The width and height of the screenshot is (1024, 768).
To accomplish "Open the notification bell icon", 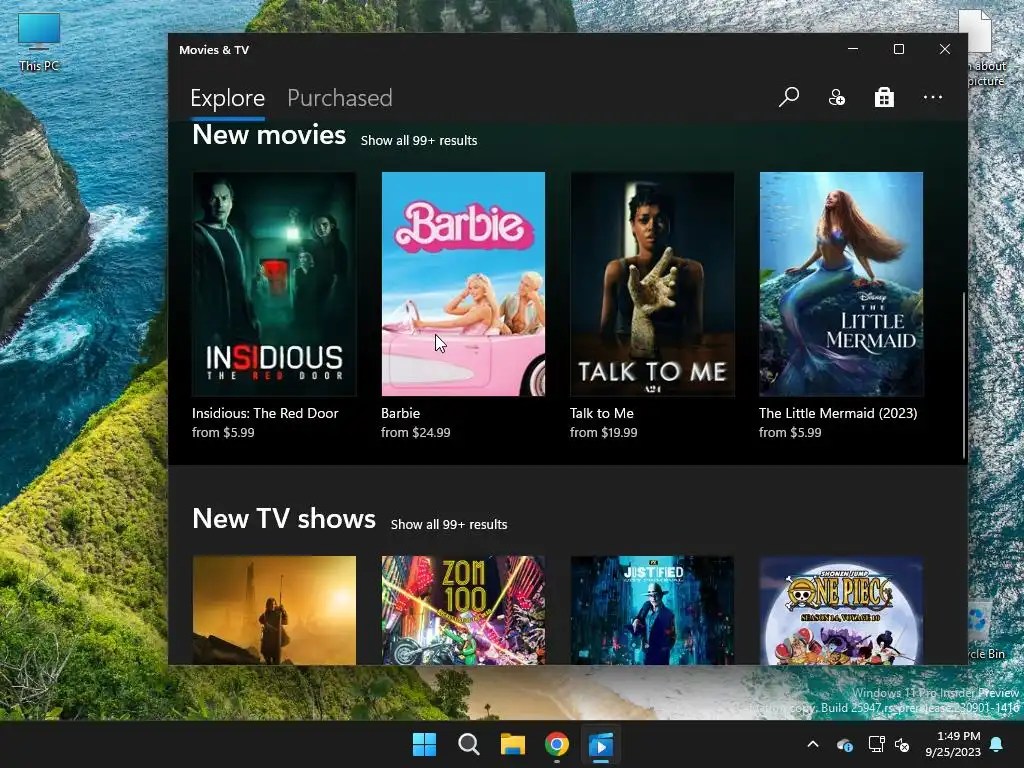I will pos(997,744).
